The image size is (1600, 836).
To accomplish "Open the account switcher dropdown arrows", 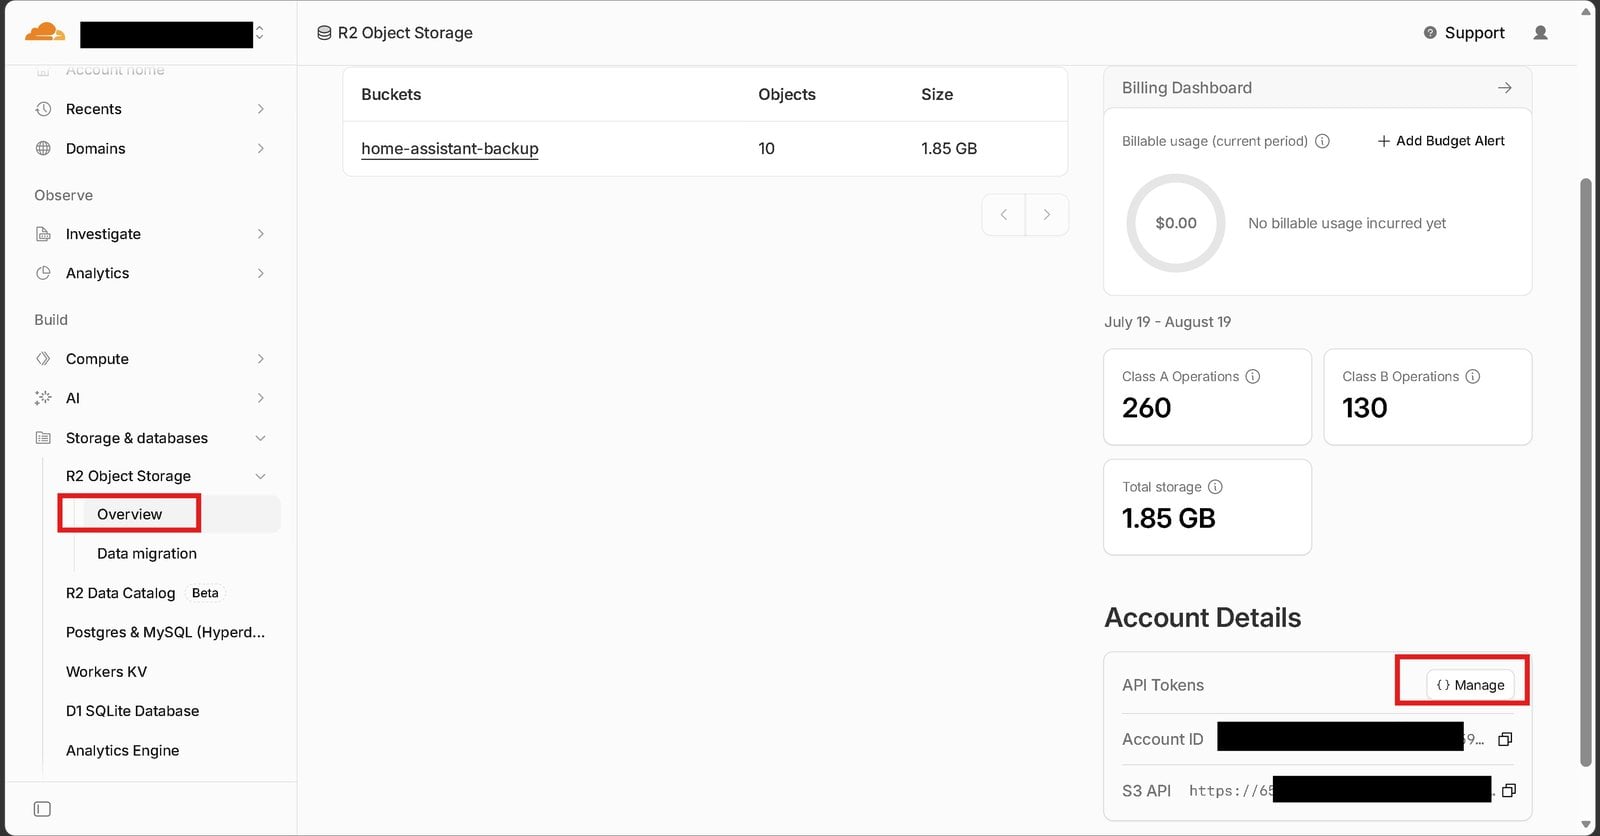I will click(260, 33).
